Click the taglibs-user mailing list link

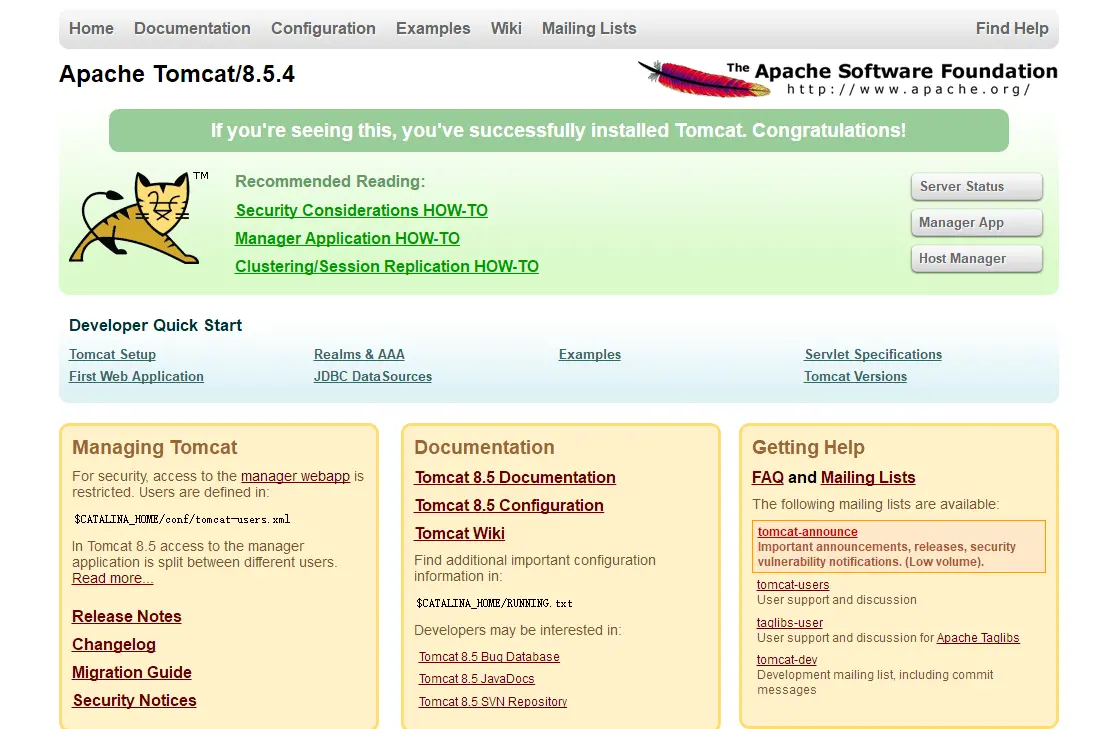pos(790,622)
